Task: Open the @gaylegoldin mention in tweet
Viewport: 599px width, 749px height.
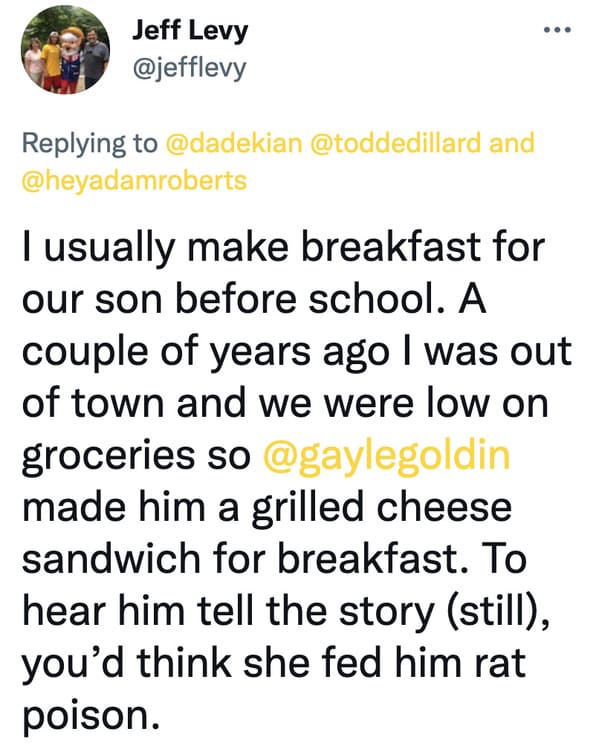Action: 386,456
